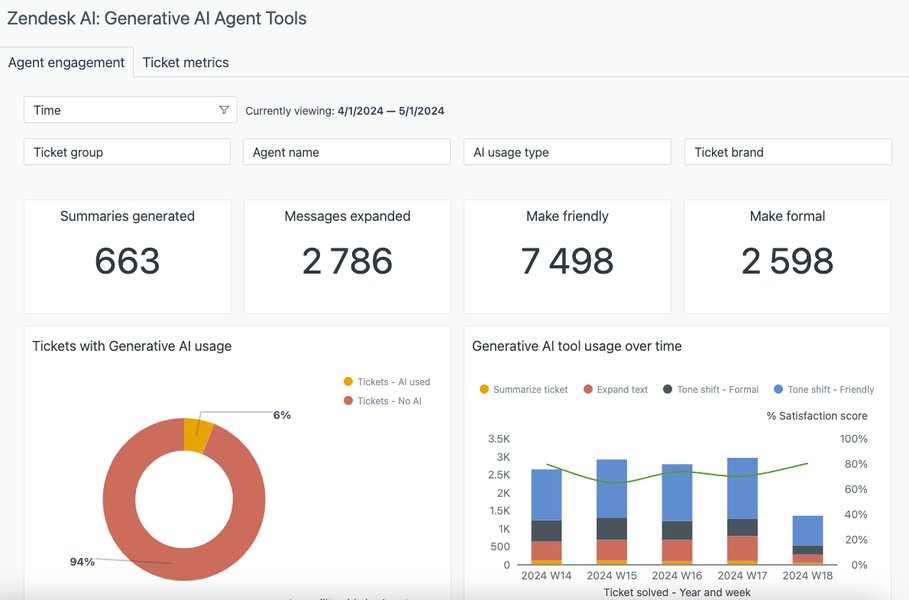This screenshot has height=600, width=909.
Task: Open the Ticket group filter
Action: pyautogui.click(x=127, y=152)
